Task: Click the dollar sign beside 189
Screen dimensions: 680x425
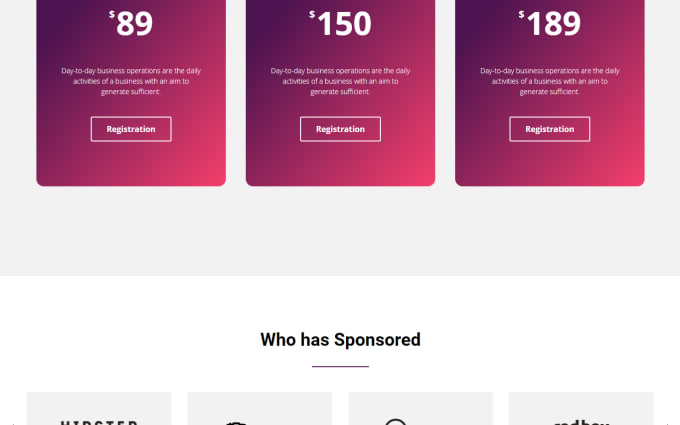Action: [521, 14]
